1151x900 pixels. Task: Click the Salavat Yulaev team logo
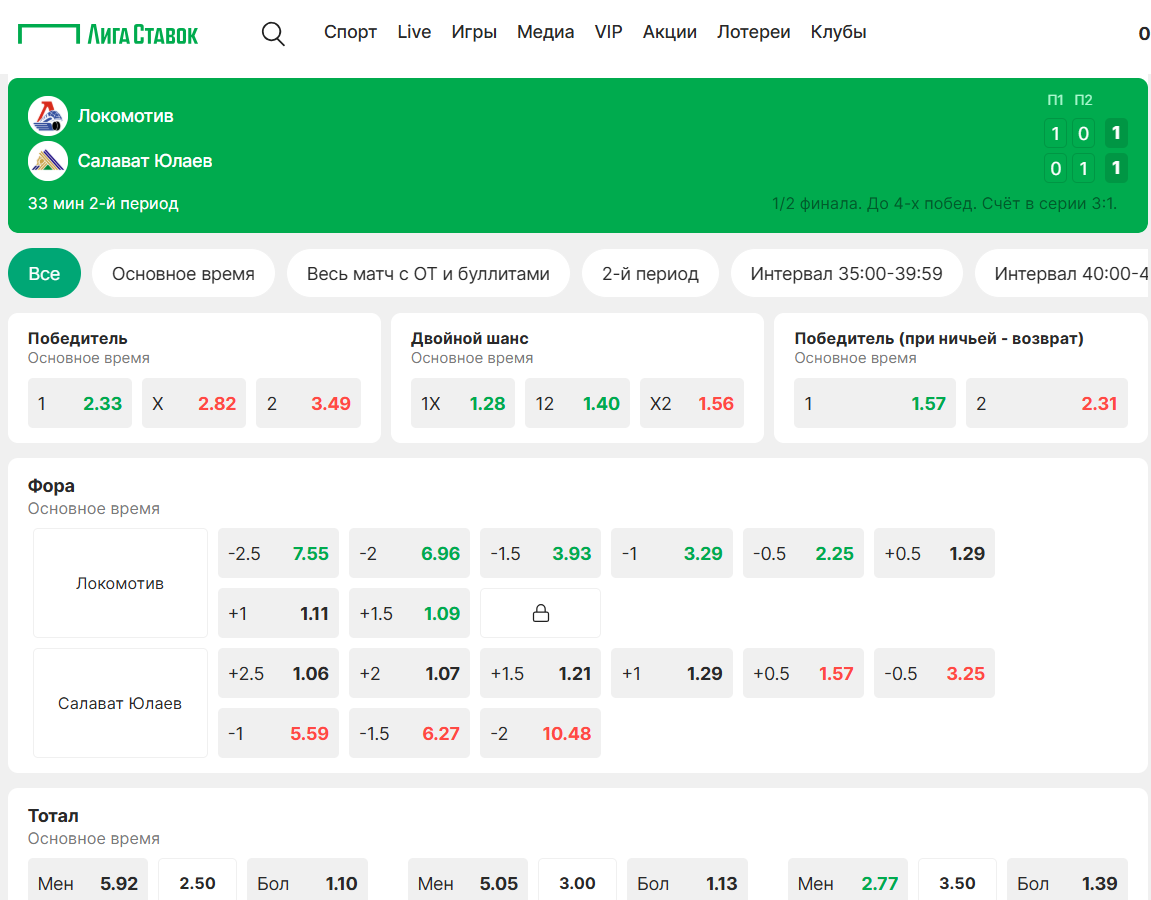click(48, 161)
